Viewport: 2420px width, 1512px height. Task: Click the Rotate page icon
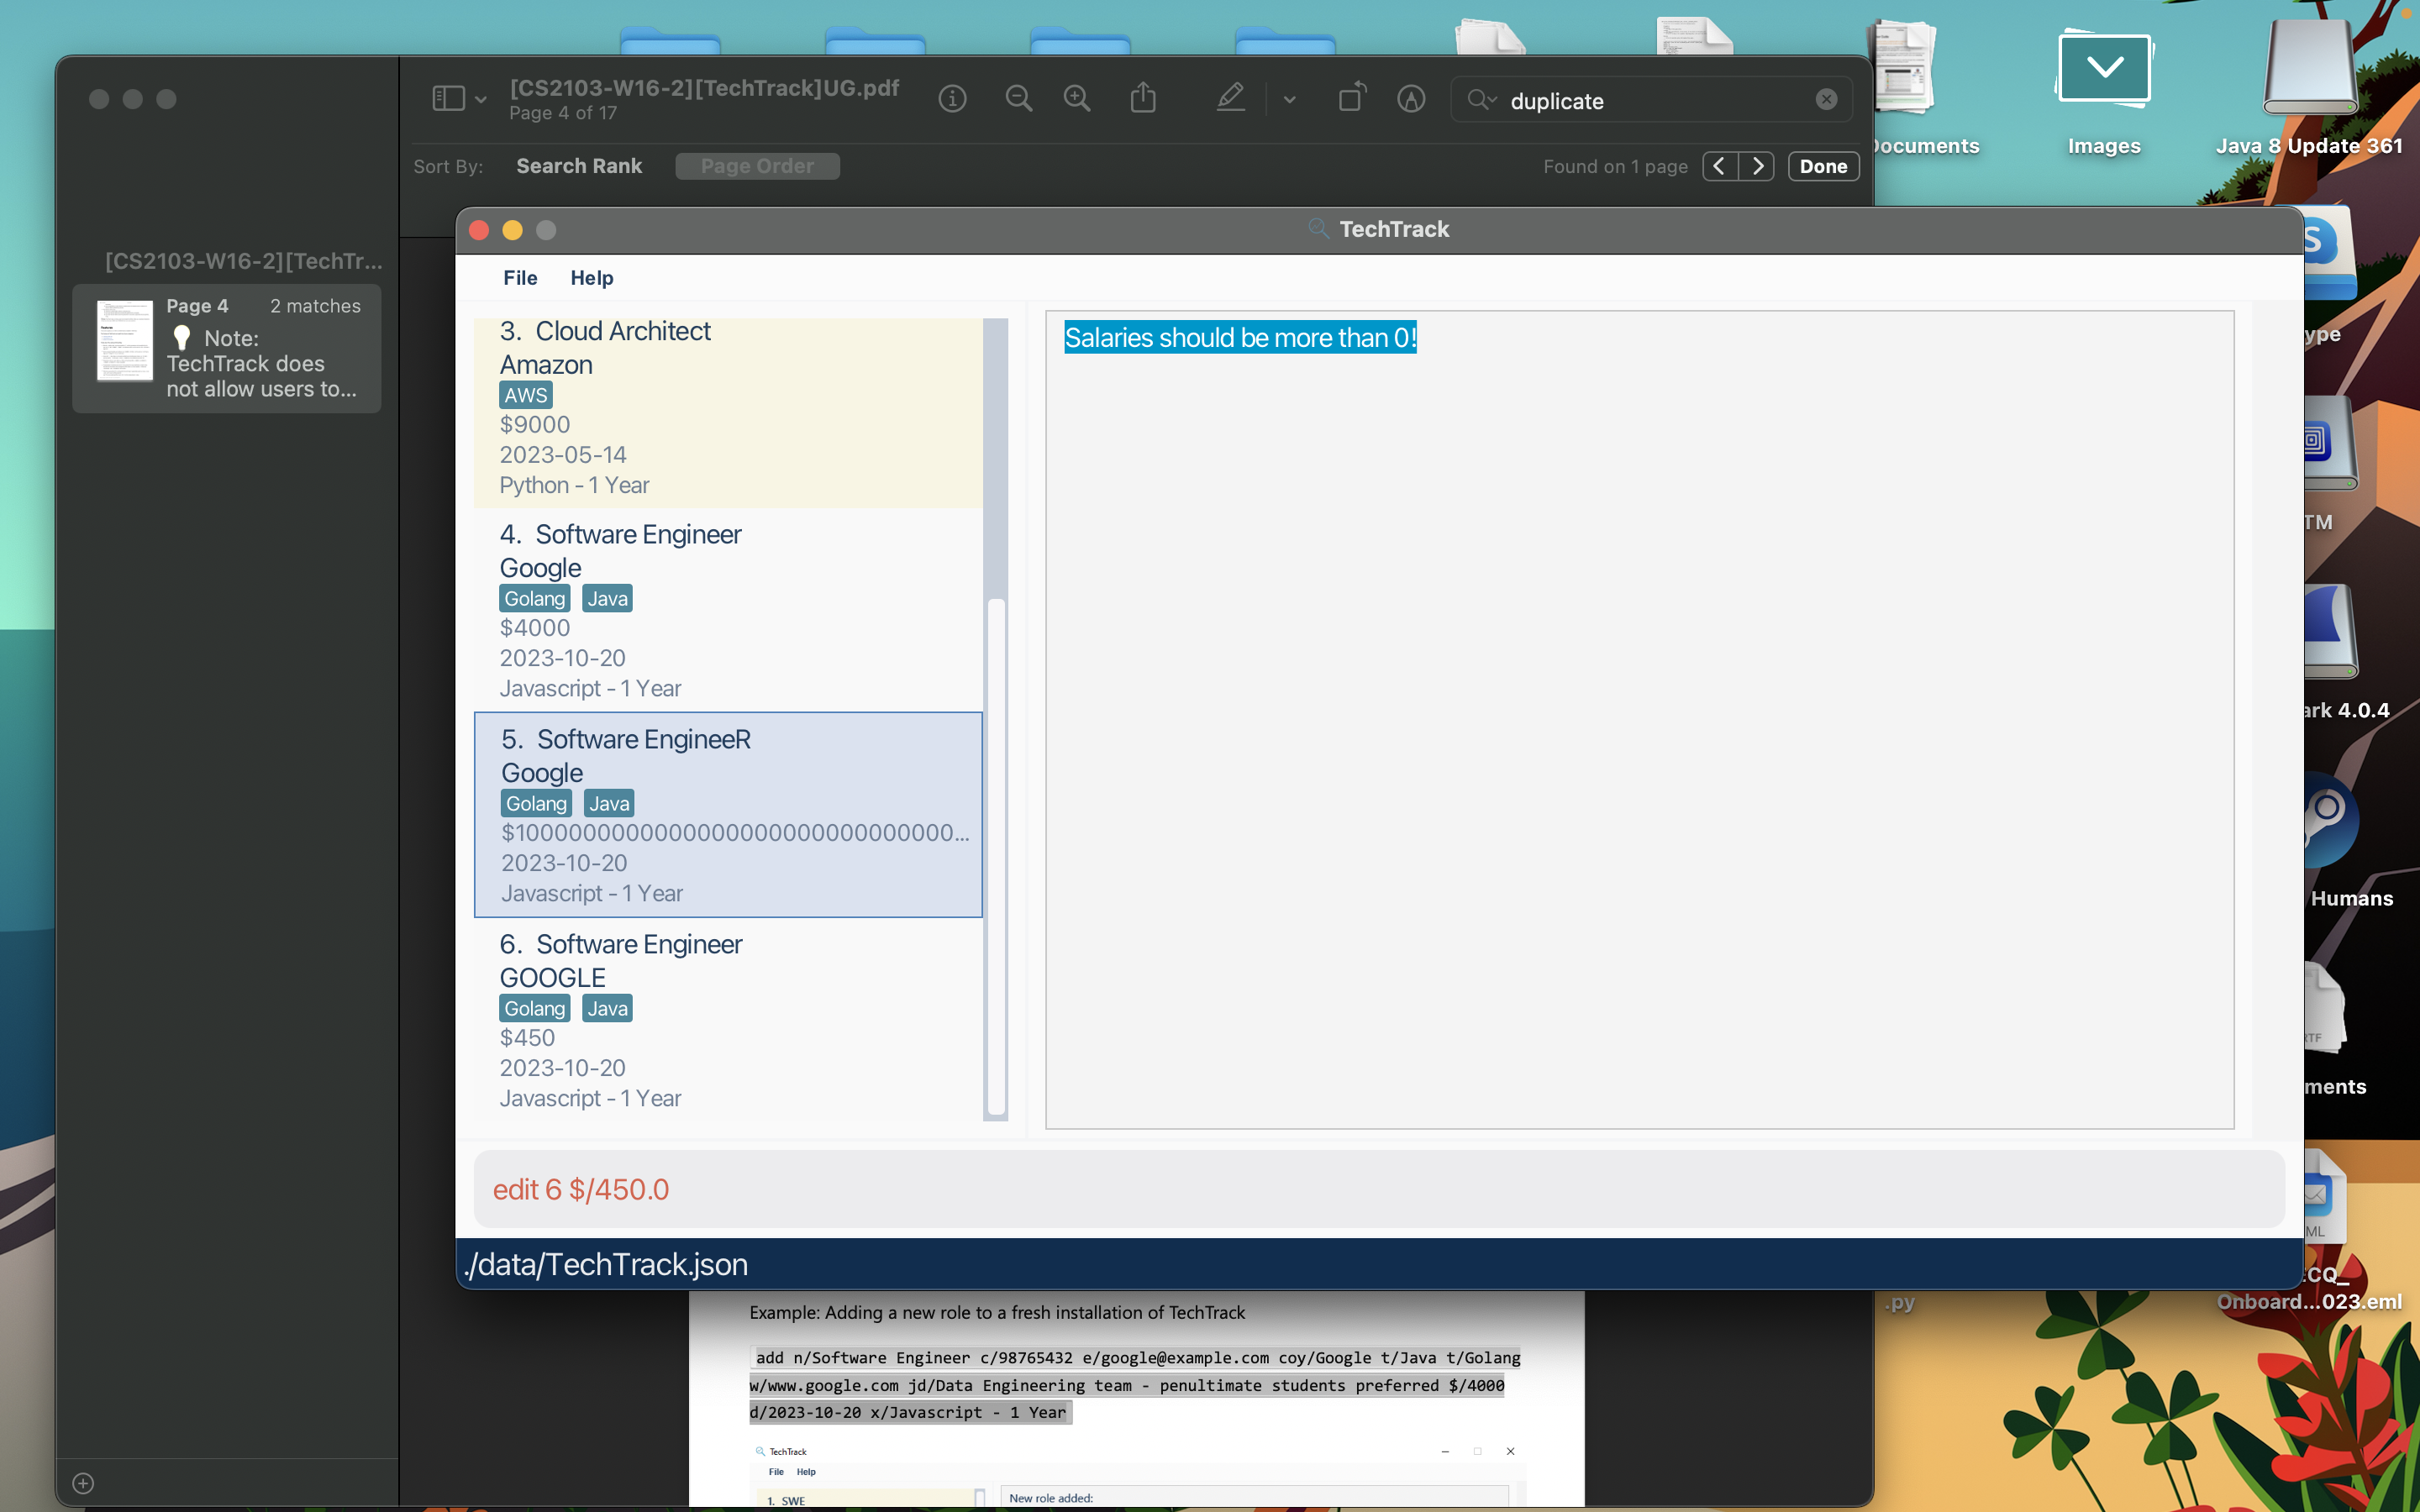(1352, 99)
